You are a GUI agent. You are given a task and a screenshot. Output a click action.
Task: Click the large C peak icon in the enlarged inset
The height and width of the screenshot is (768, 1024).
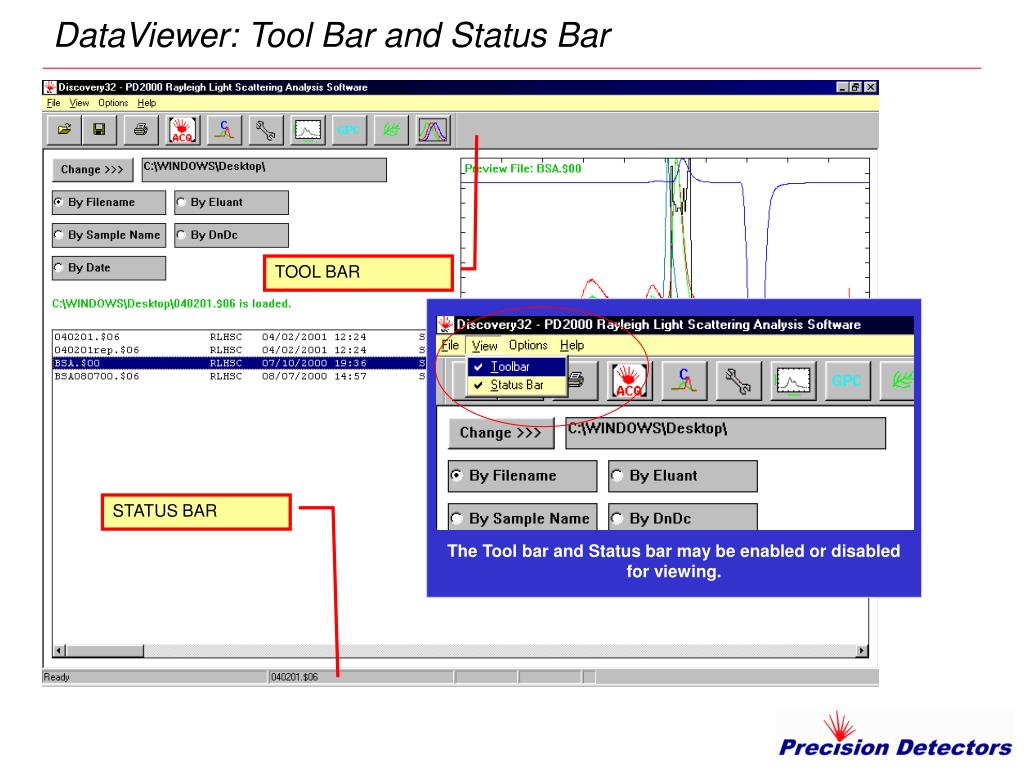[684, 380]
